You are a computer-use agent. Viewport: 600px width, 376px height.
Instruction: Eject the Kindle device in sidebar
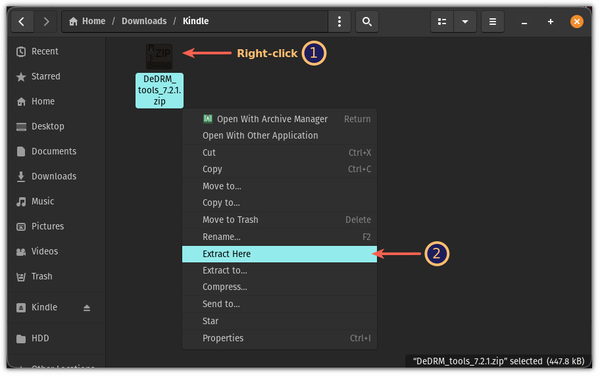[x=87, y=308]
